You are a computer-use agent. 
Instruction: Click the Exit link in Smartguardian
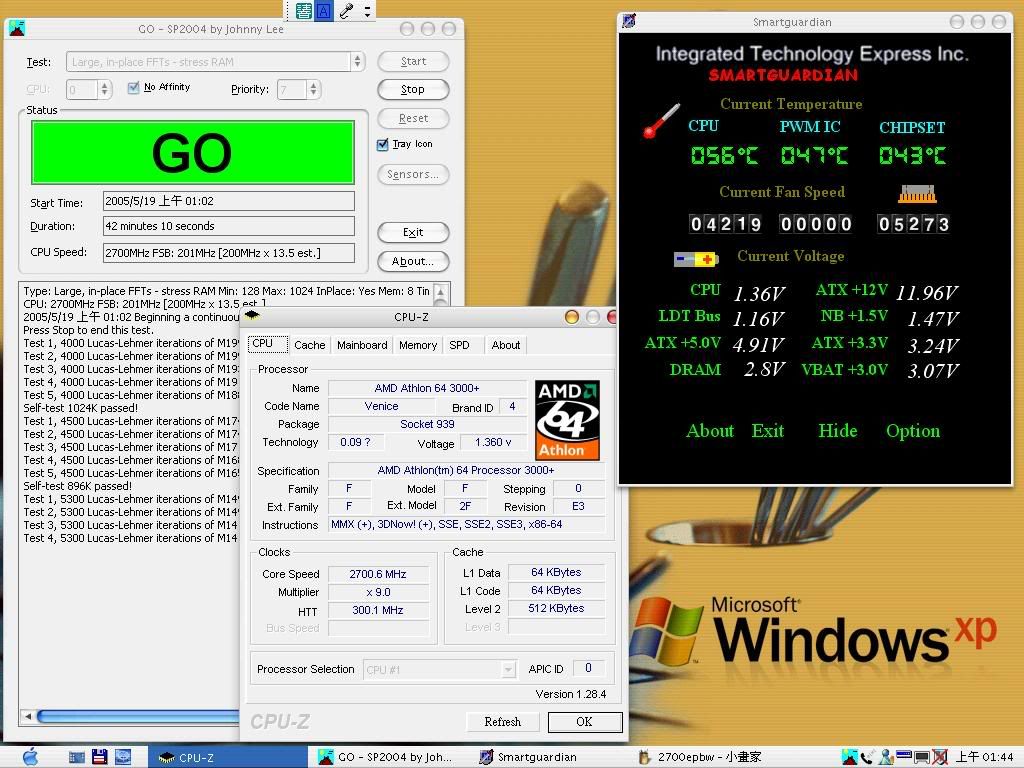click(767, 431)
